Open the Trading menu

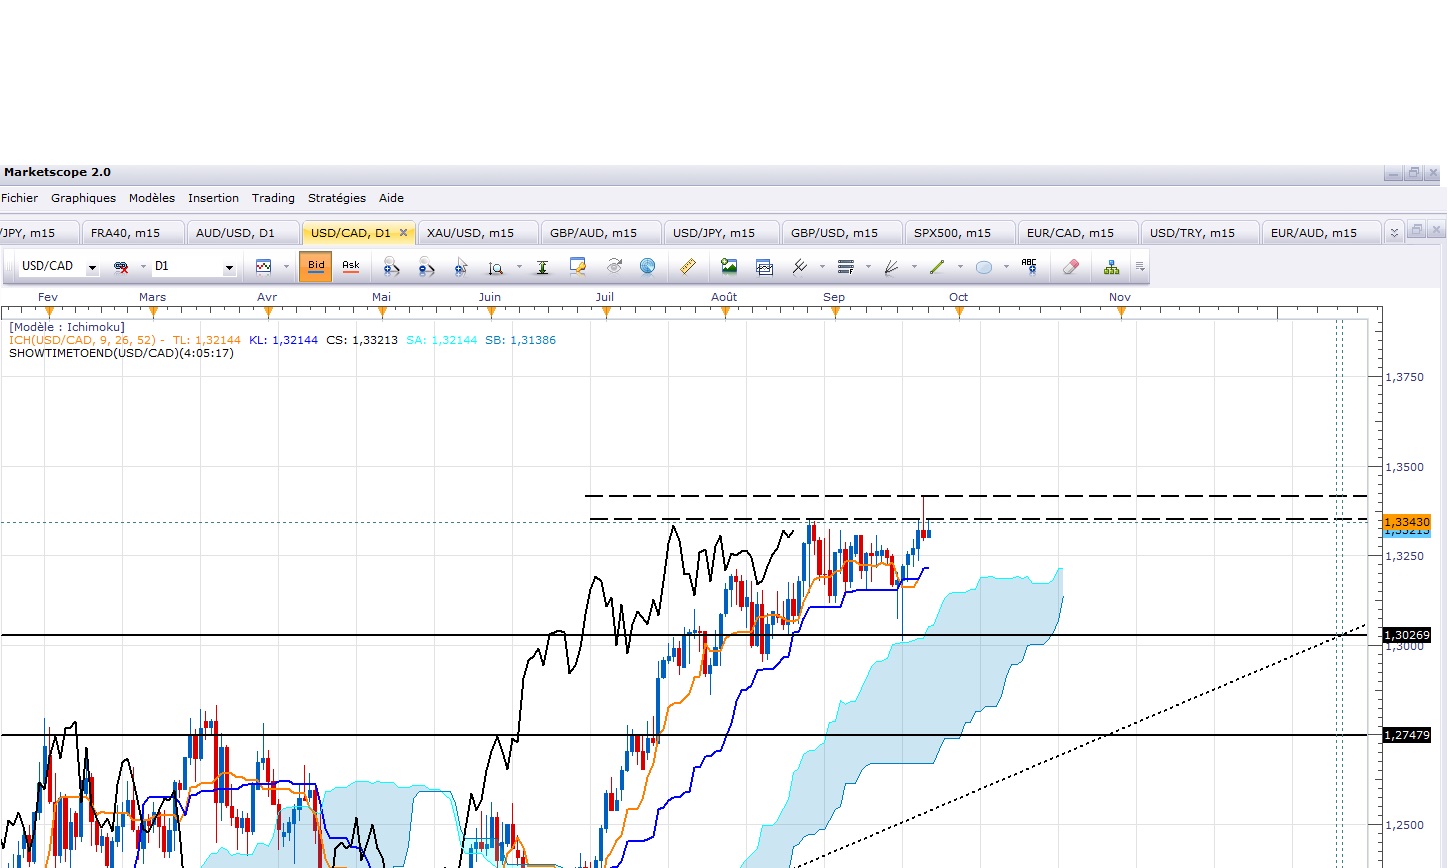273,198
